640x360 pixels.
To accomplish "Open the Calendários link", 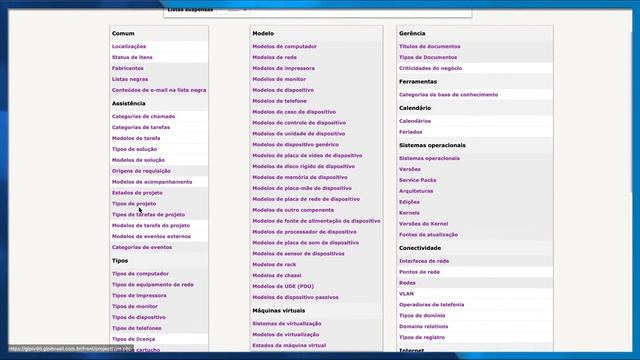I will (x=415, y=121).
